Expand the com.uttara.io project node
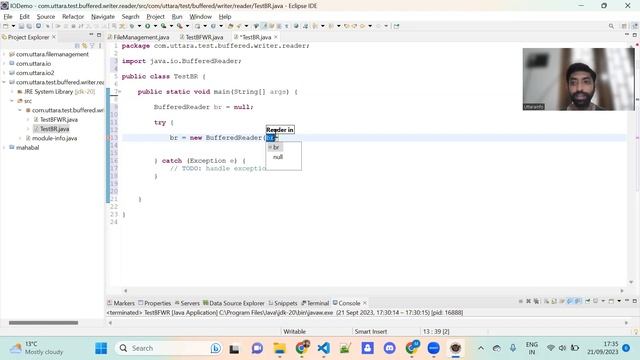The height and width of the screenshot is (360, 640). [4, 64]
